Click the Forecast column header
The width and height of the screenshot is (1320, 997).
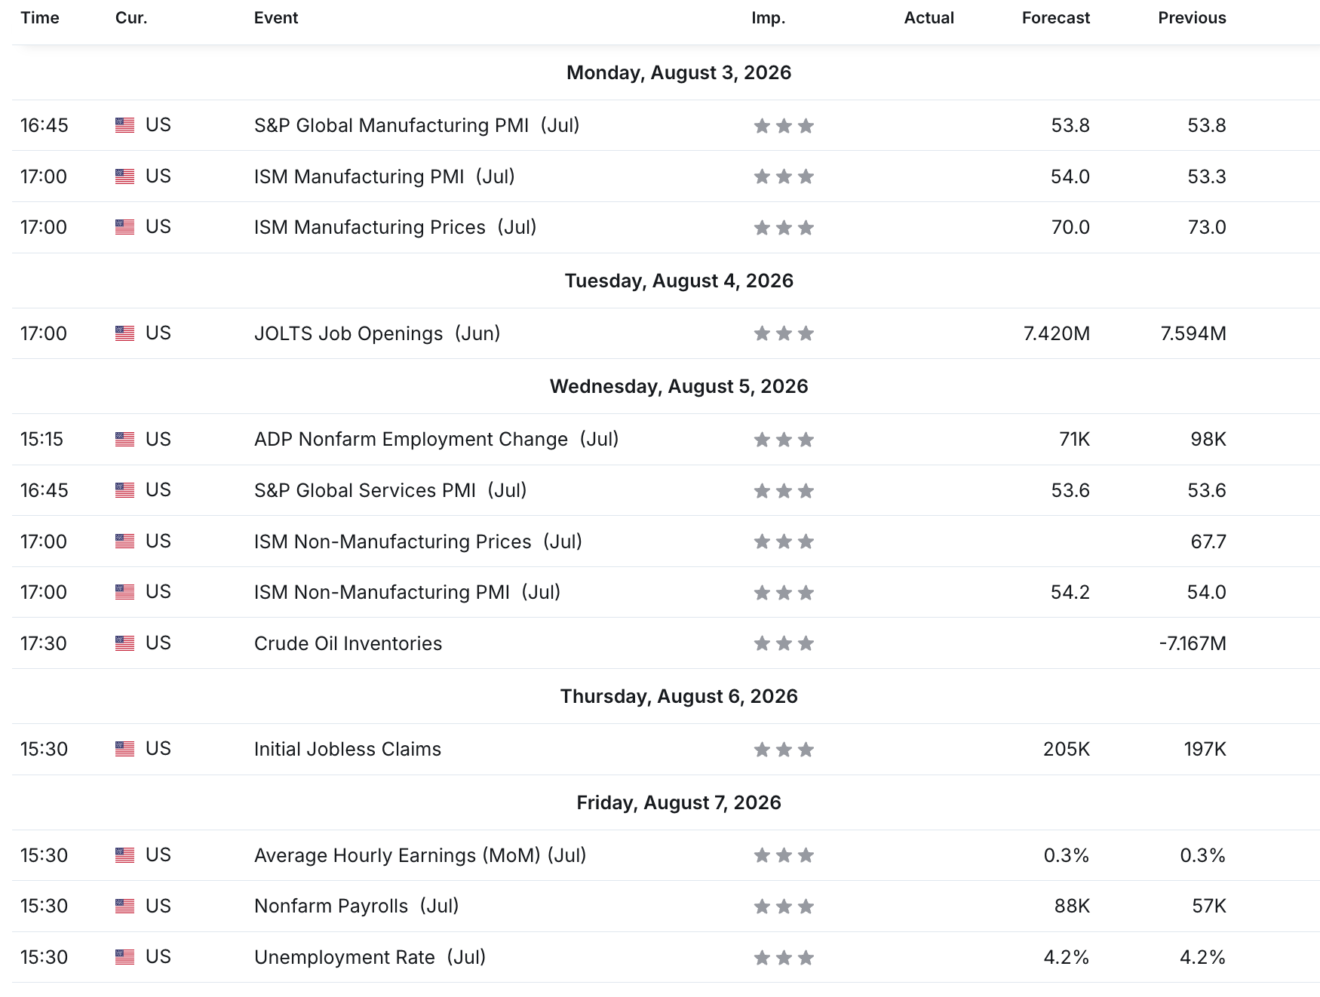point(1056,18)
